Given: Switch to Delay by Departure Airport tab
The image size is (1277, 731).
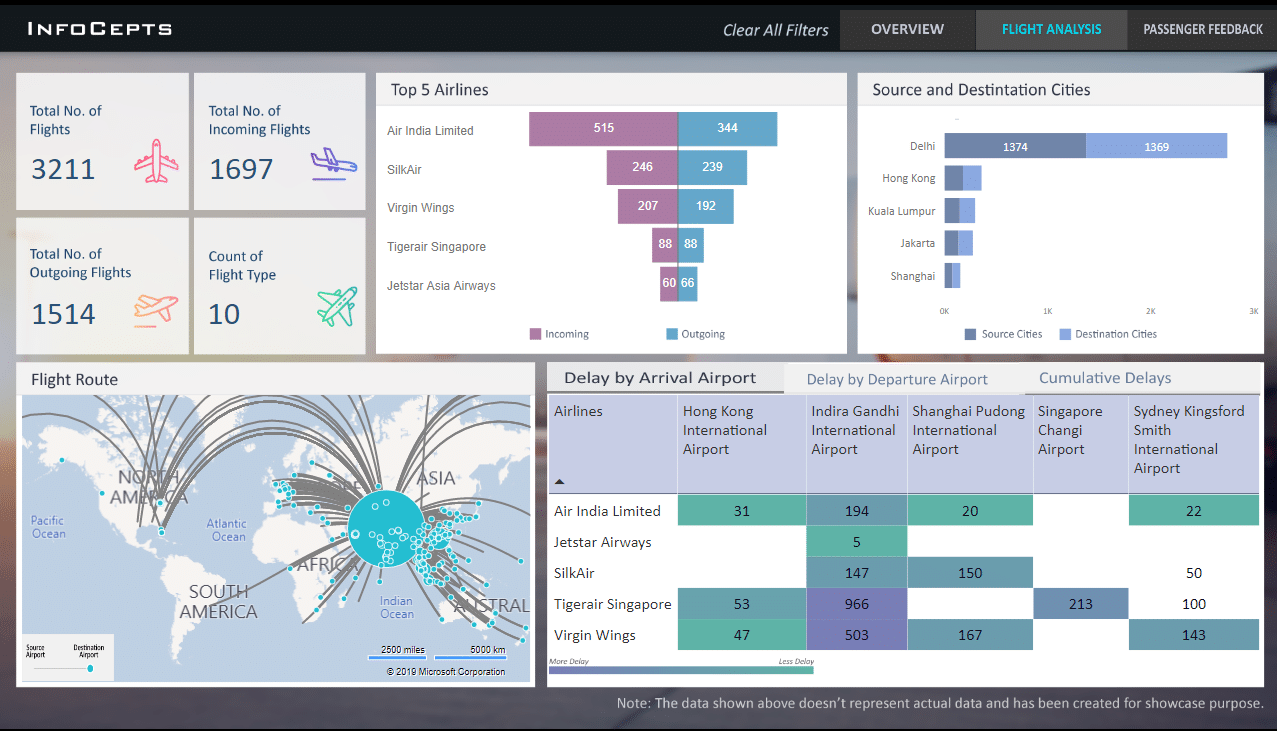Looking at the screenshot, I should (895, 379).
